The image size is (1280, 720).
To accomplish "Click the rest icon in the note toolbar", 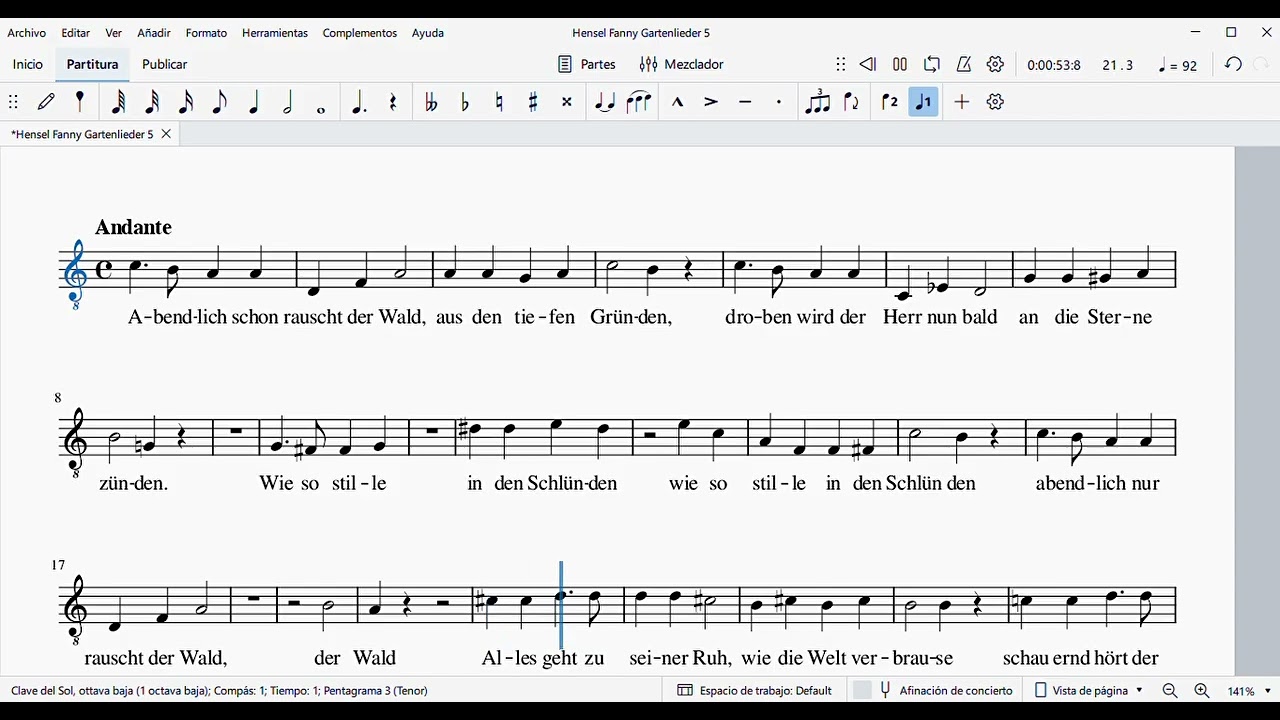I will pos(393,101).
